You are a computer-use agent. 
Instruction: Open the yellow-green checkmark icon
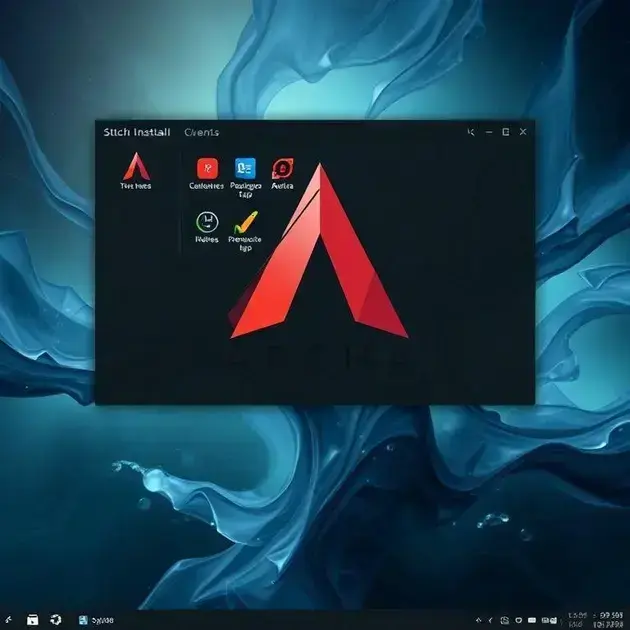pos(245,222)
